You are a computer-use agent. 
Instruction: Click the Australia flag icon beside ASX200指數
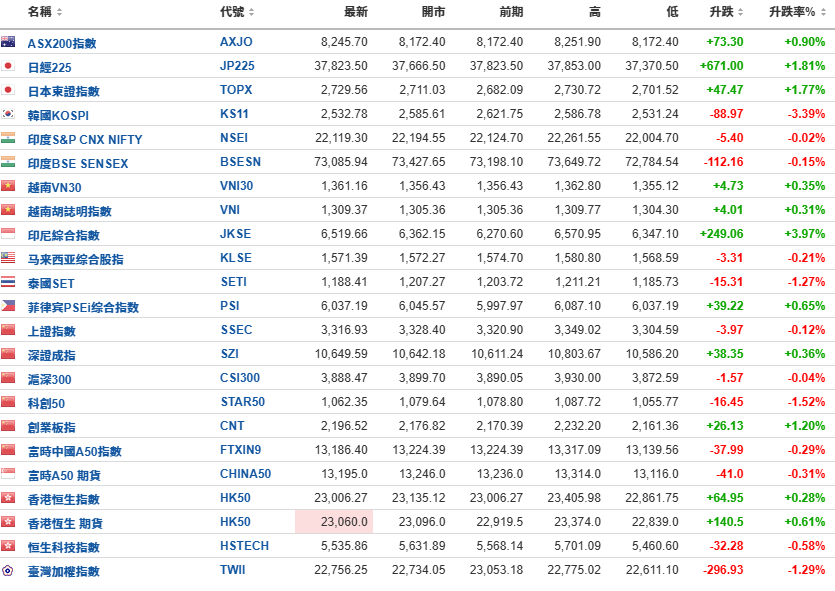pos(7,42)
